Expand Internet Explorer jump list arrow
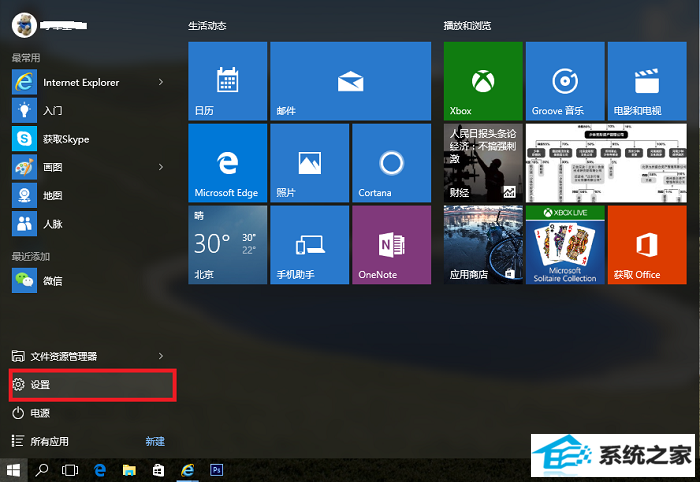Viewport: 700px width, 482px height. click(161, 82)
